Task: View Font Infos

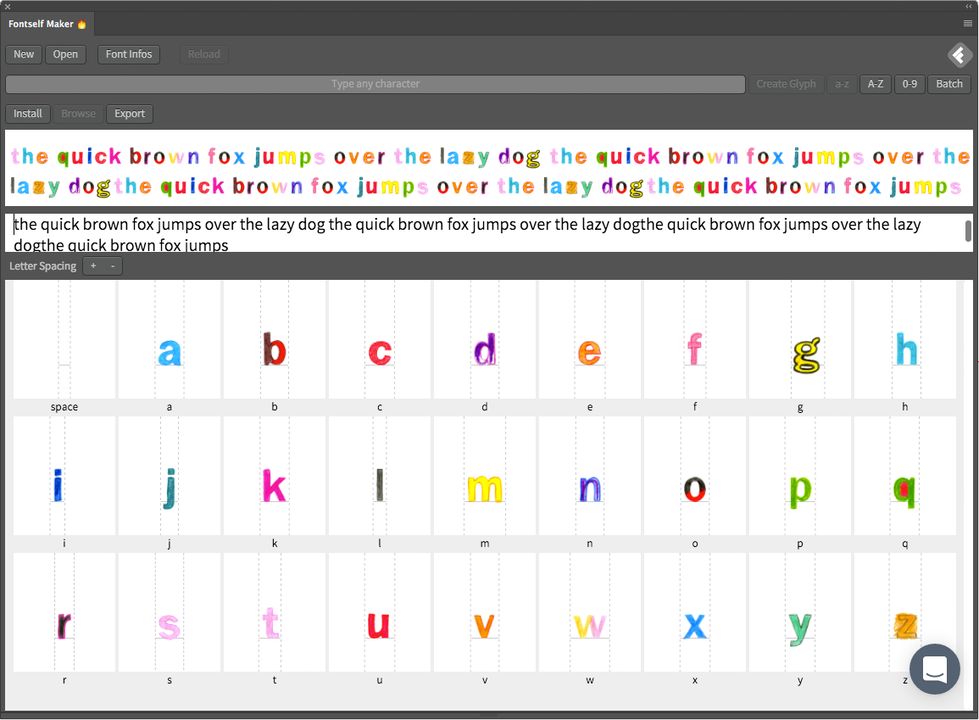Action: (x=128, y=54)
